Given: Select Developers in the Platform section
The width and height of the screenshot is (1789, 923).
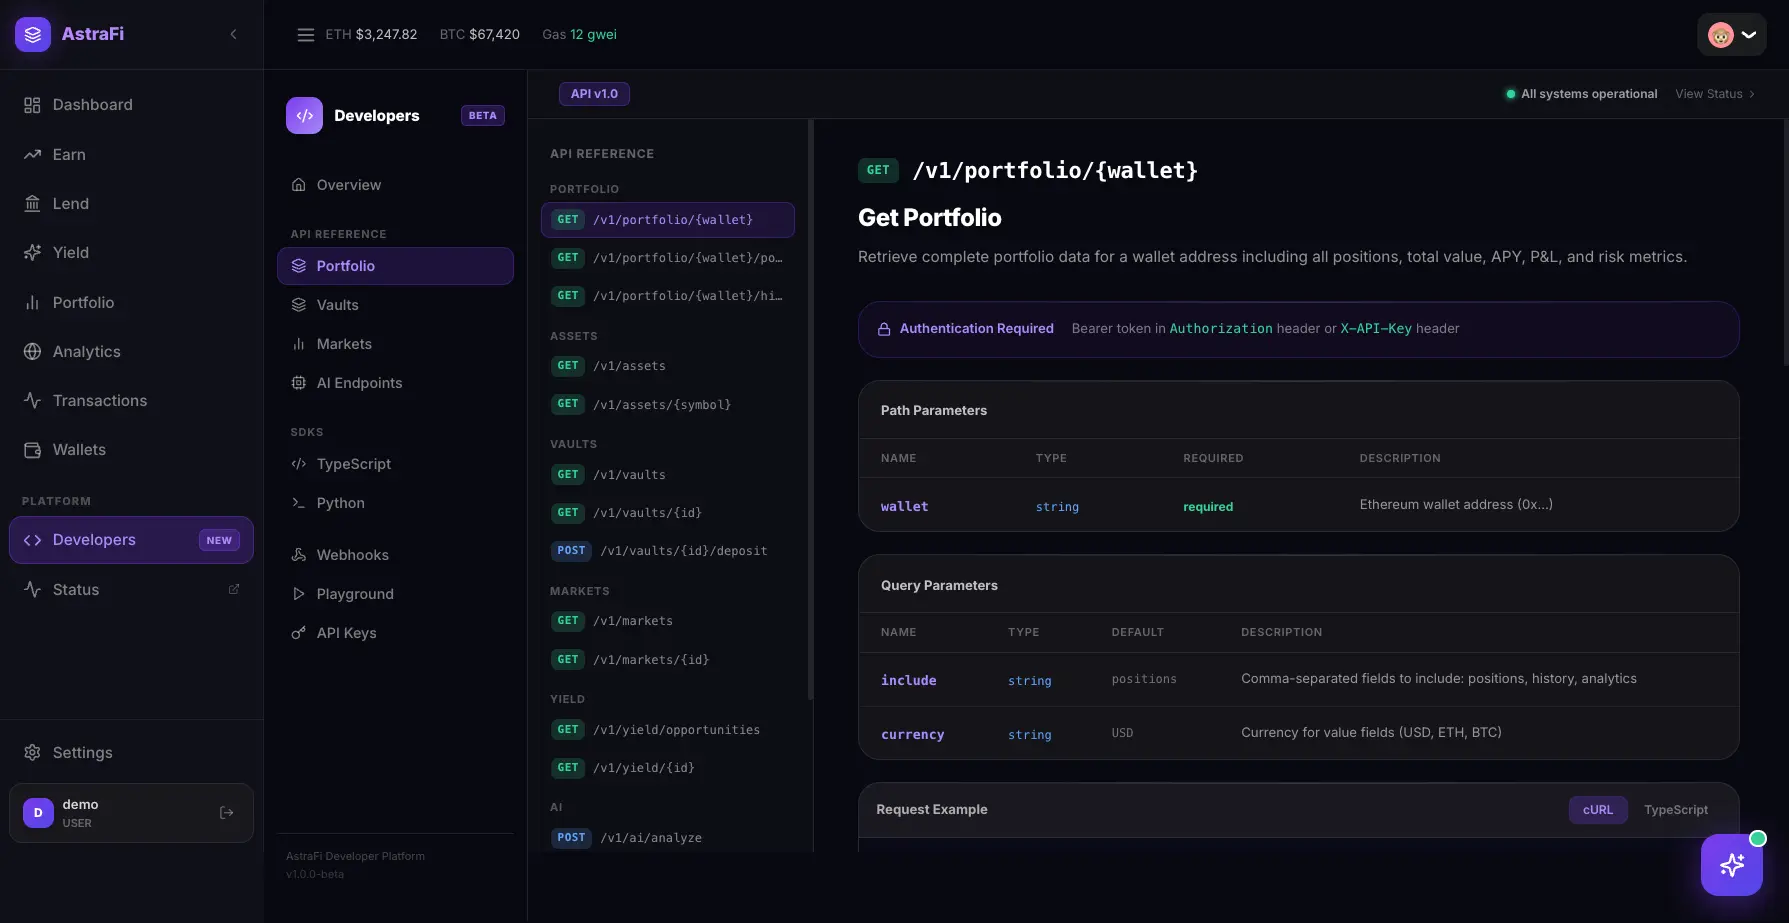Looking at the screenshot, I should point(131,540).
